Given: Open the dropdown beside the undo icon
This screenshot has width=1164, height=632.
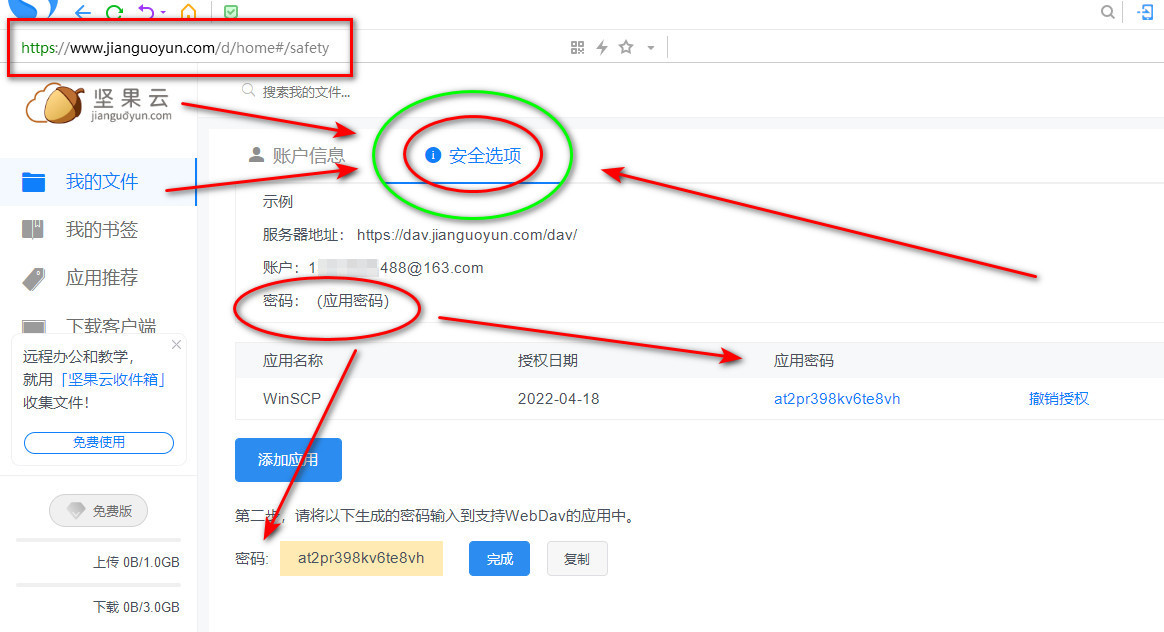Looking at the screenshot, I should click(163, 13).
